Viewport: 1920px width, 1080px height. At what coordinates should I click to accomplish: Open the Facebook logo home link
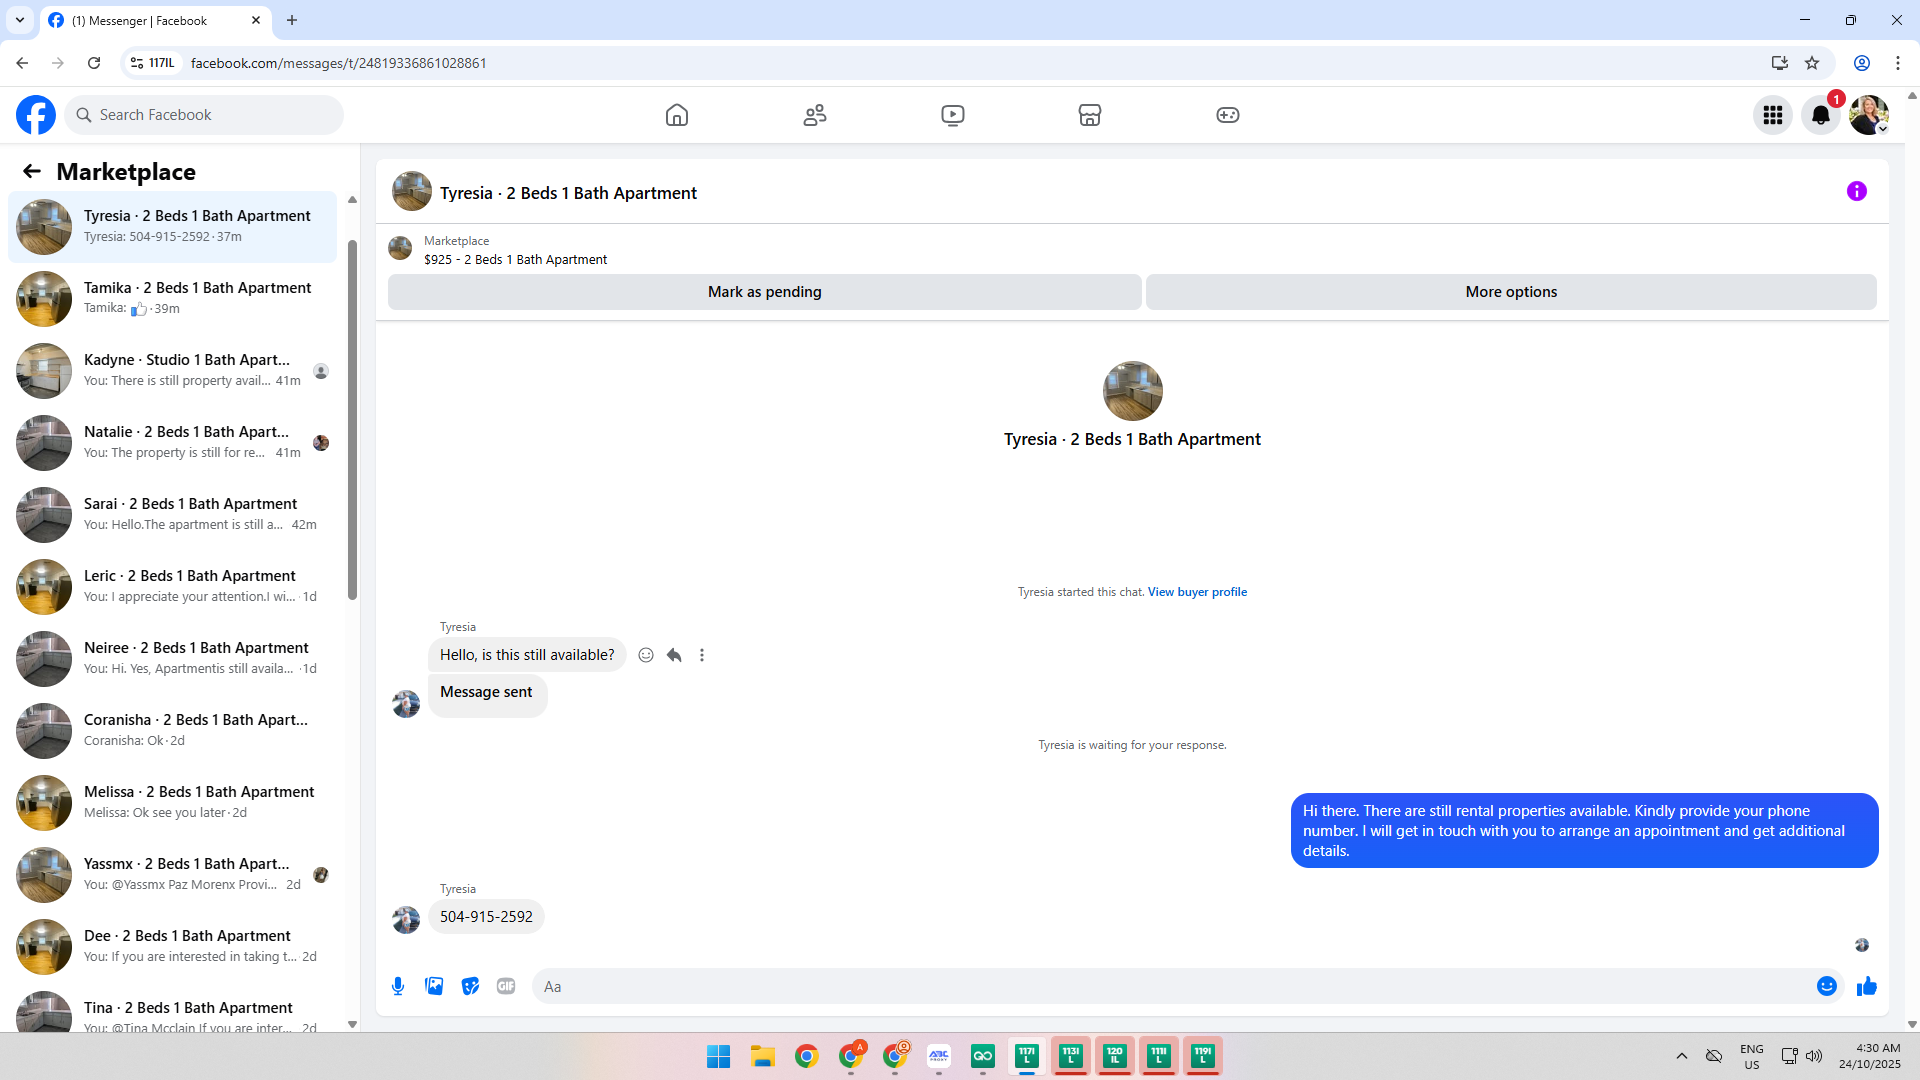coord(36,115)
